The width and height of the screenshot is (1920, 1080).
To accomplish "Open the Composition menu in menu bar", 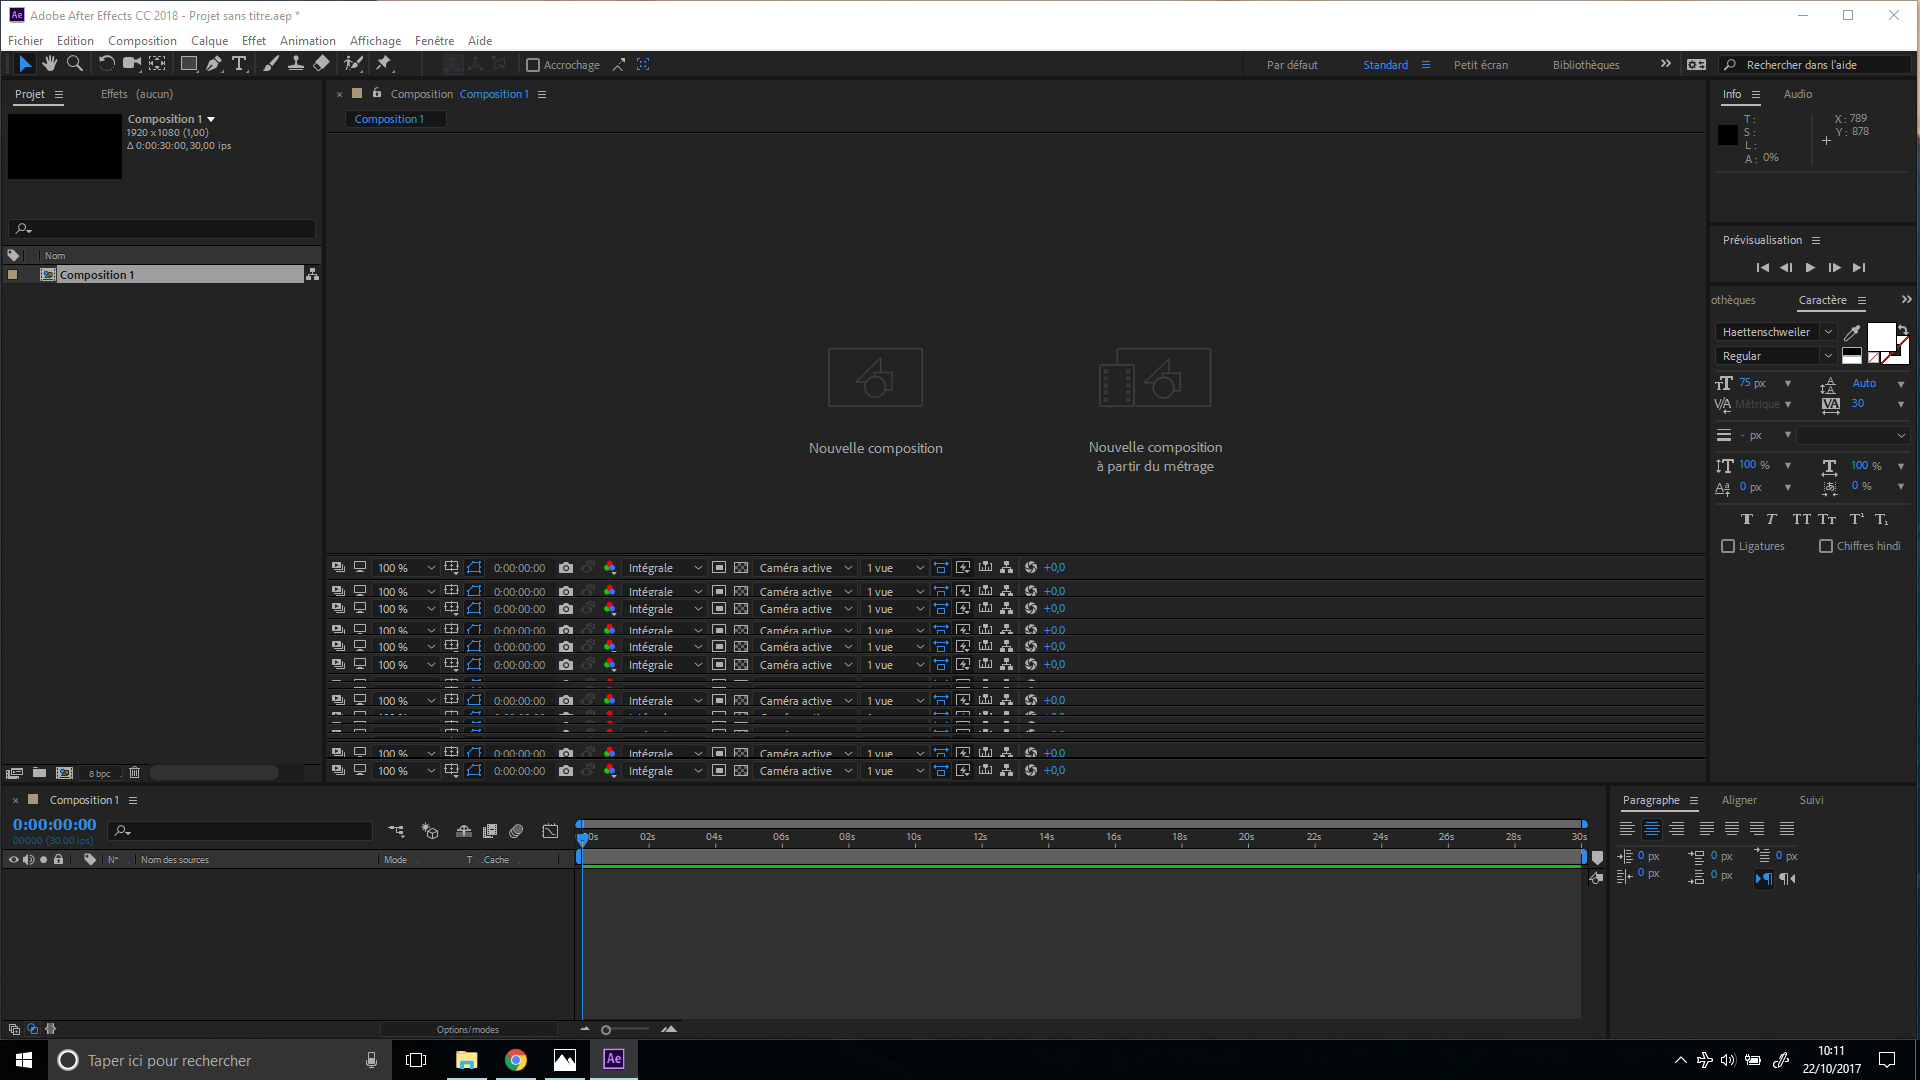I will [x=142, y=41].
